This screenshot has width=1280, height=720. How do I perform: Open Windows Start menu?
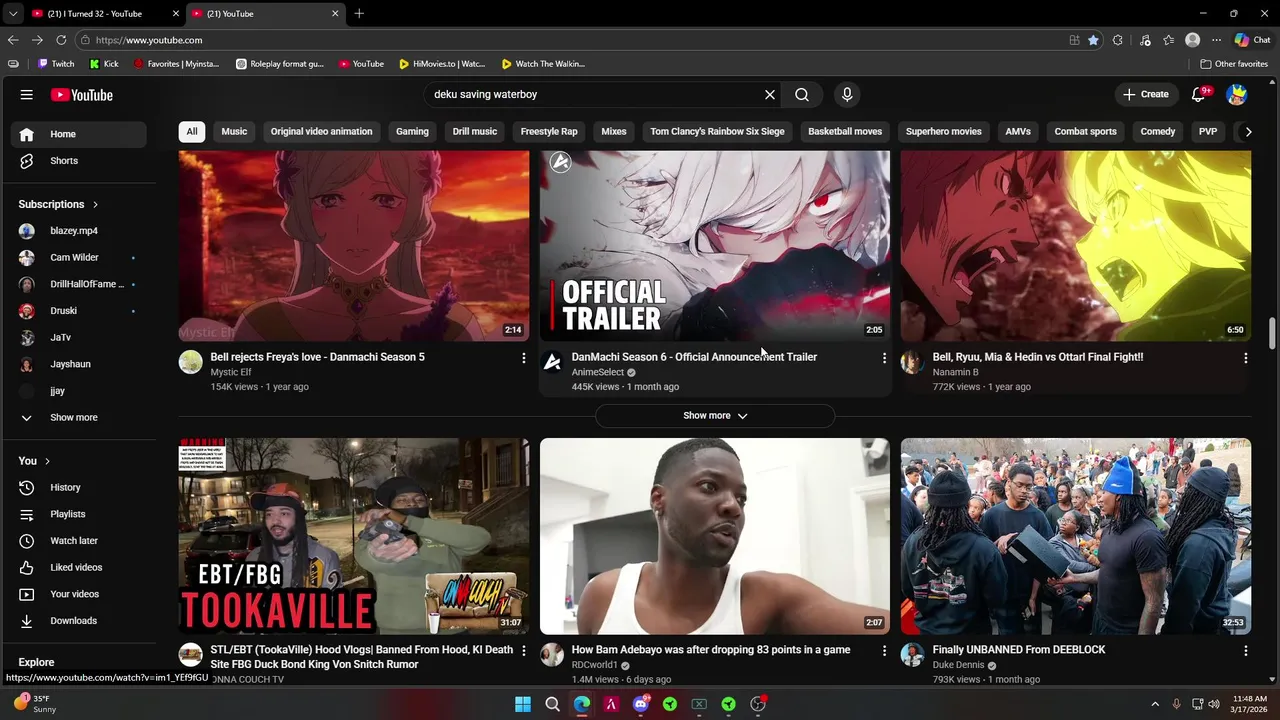click(x=523, y=704)
